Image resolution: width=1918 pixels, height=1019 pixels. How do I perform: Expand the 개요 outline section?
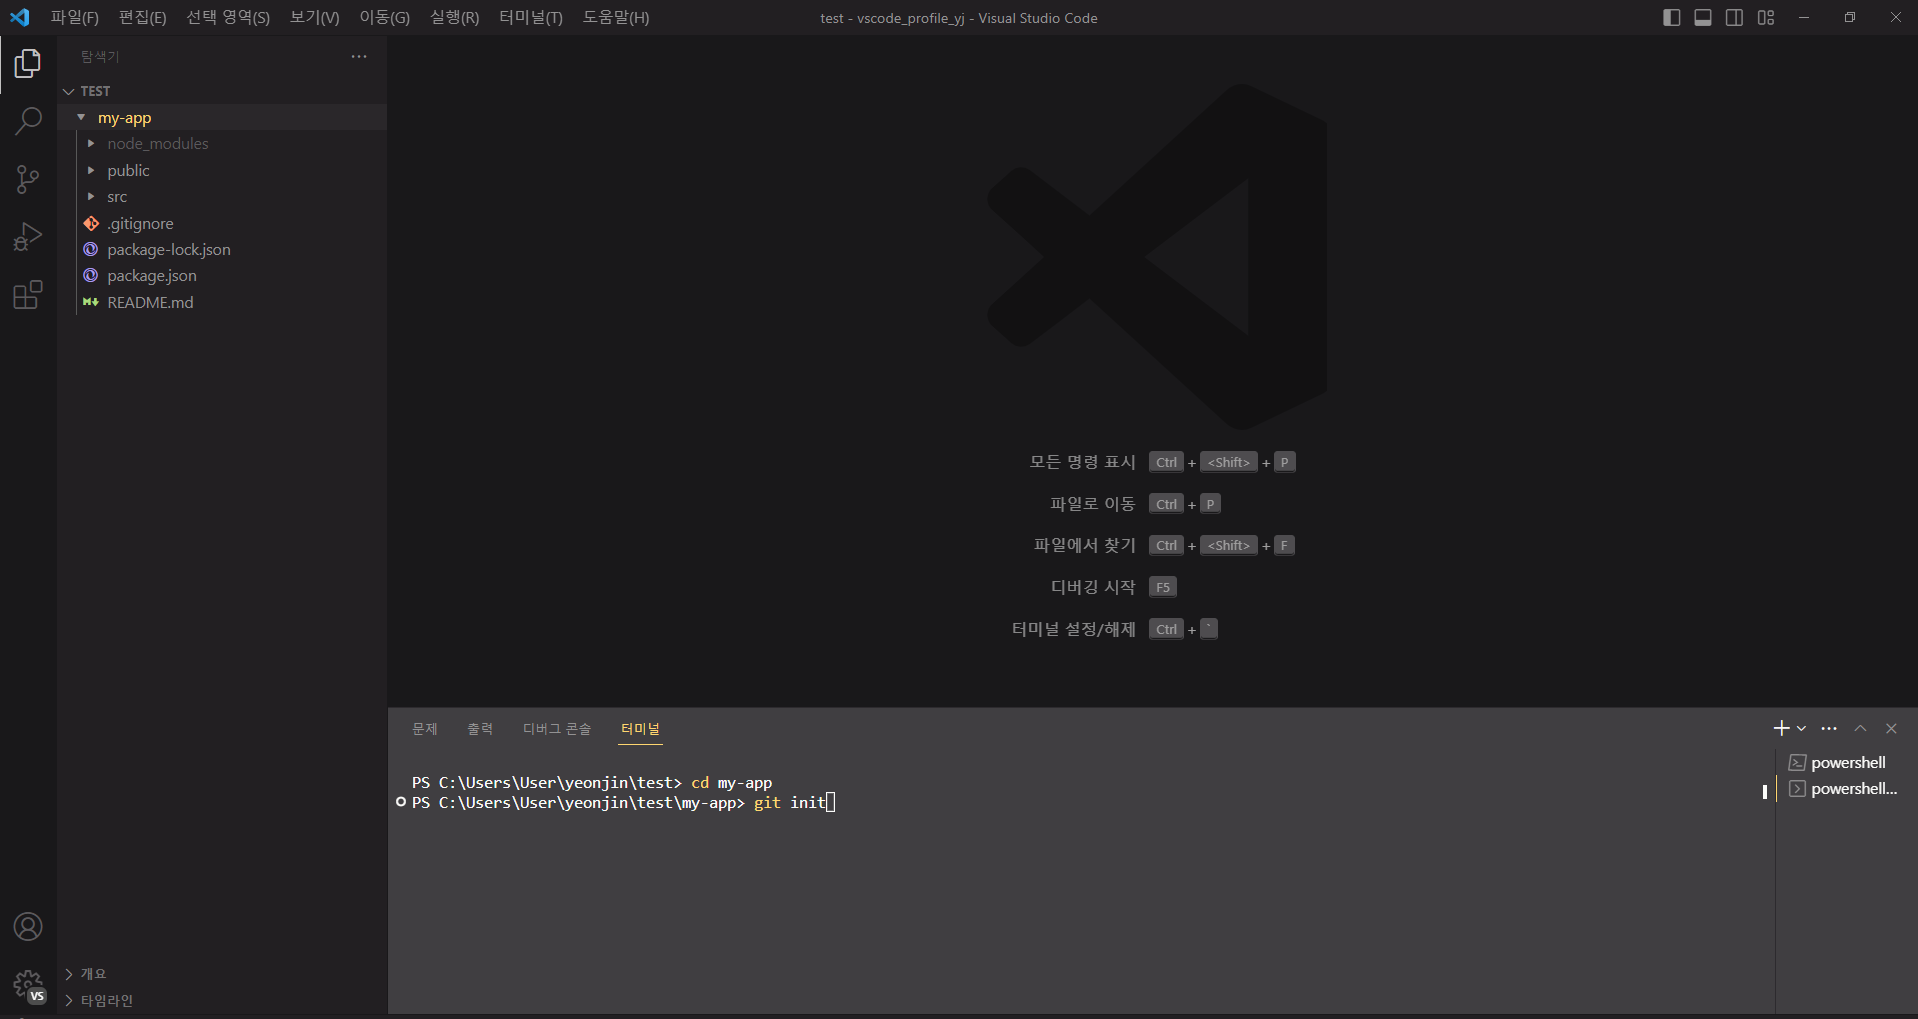(222, 973)
